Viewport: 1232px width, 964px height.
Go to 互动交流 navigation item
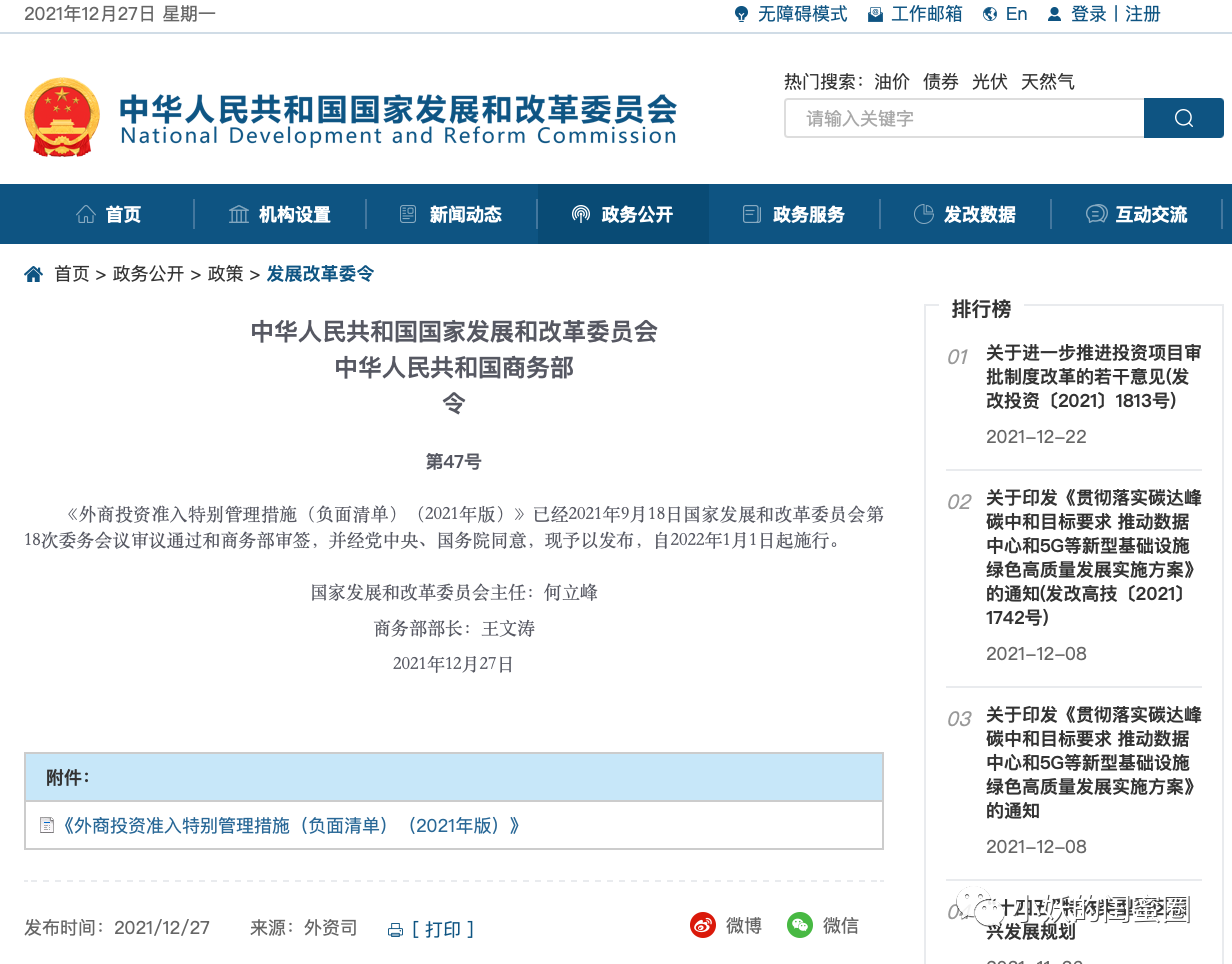click(1137, 214)
